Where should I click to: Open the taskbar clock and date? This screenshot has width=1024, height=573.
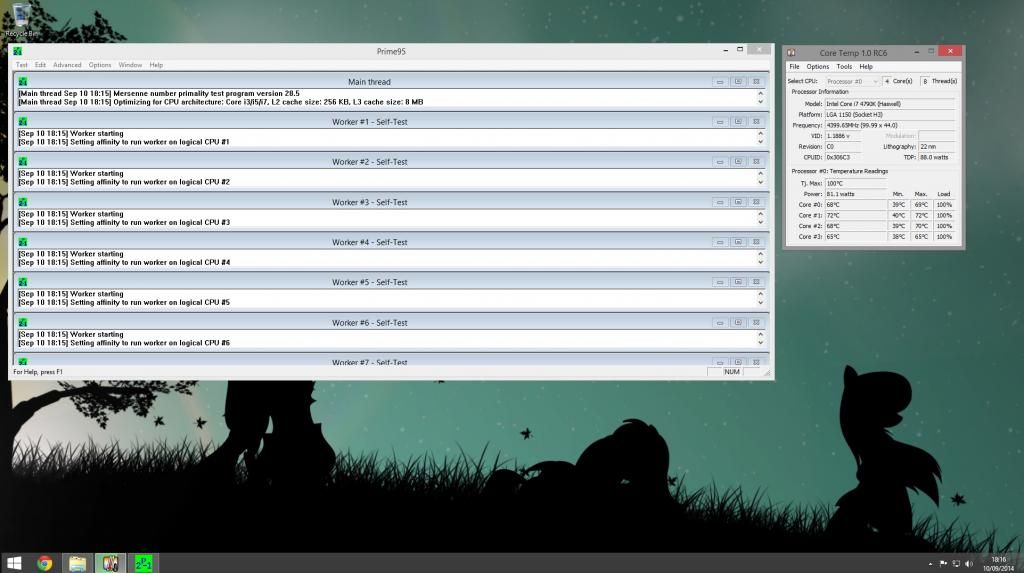(x=999, y=563)
